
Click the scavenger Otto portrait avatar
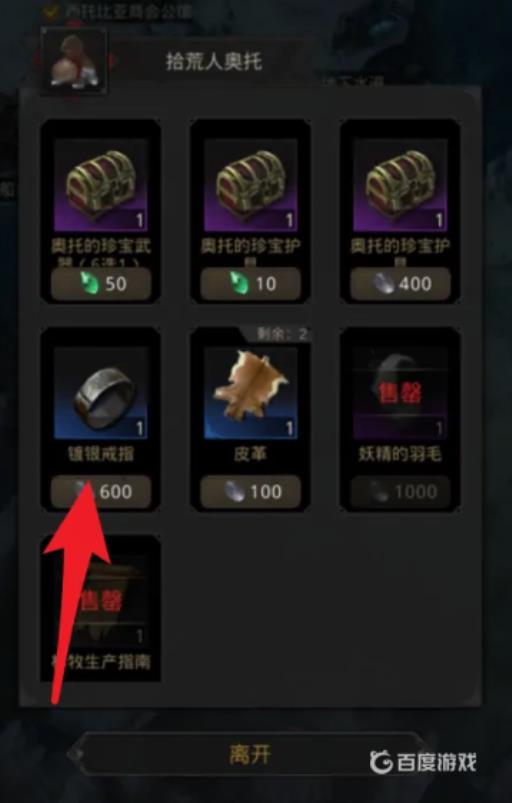pos(74,61)
